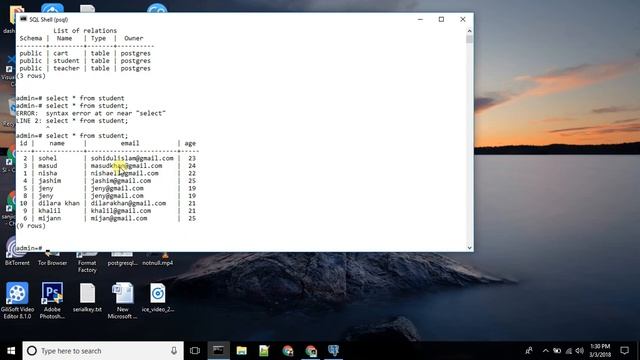Screen dimensions: 640x360
Task: Maximize the SQL Shell window
Action: pos(441,19)
